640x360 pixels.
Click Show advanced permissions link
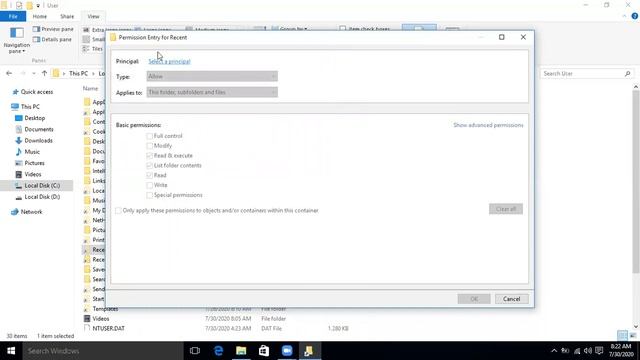488,125
